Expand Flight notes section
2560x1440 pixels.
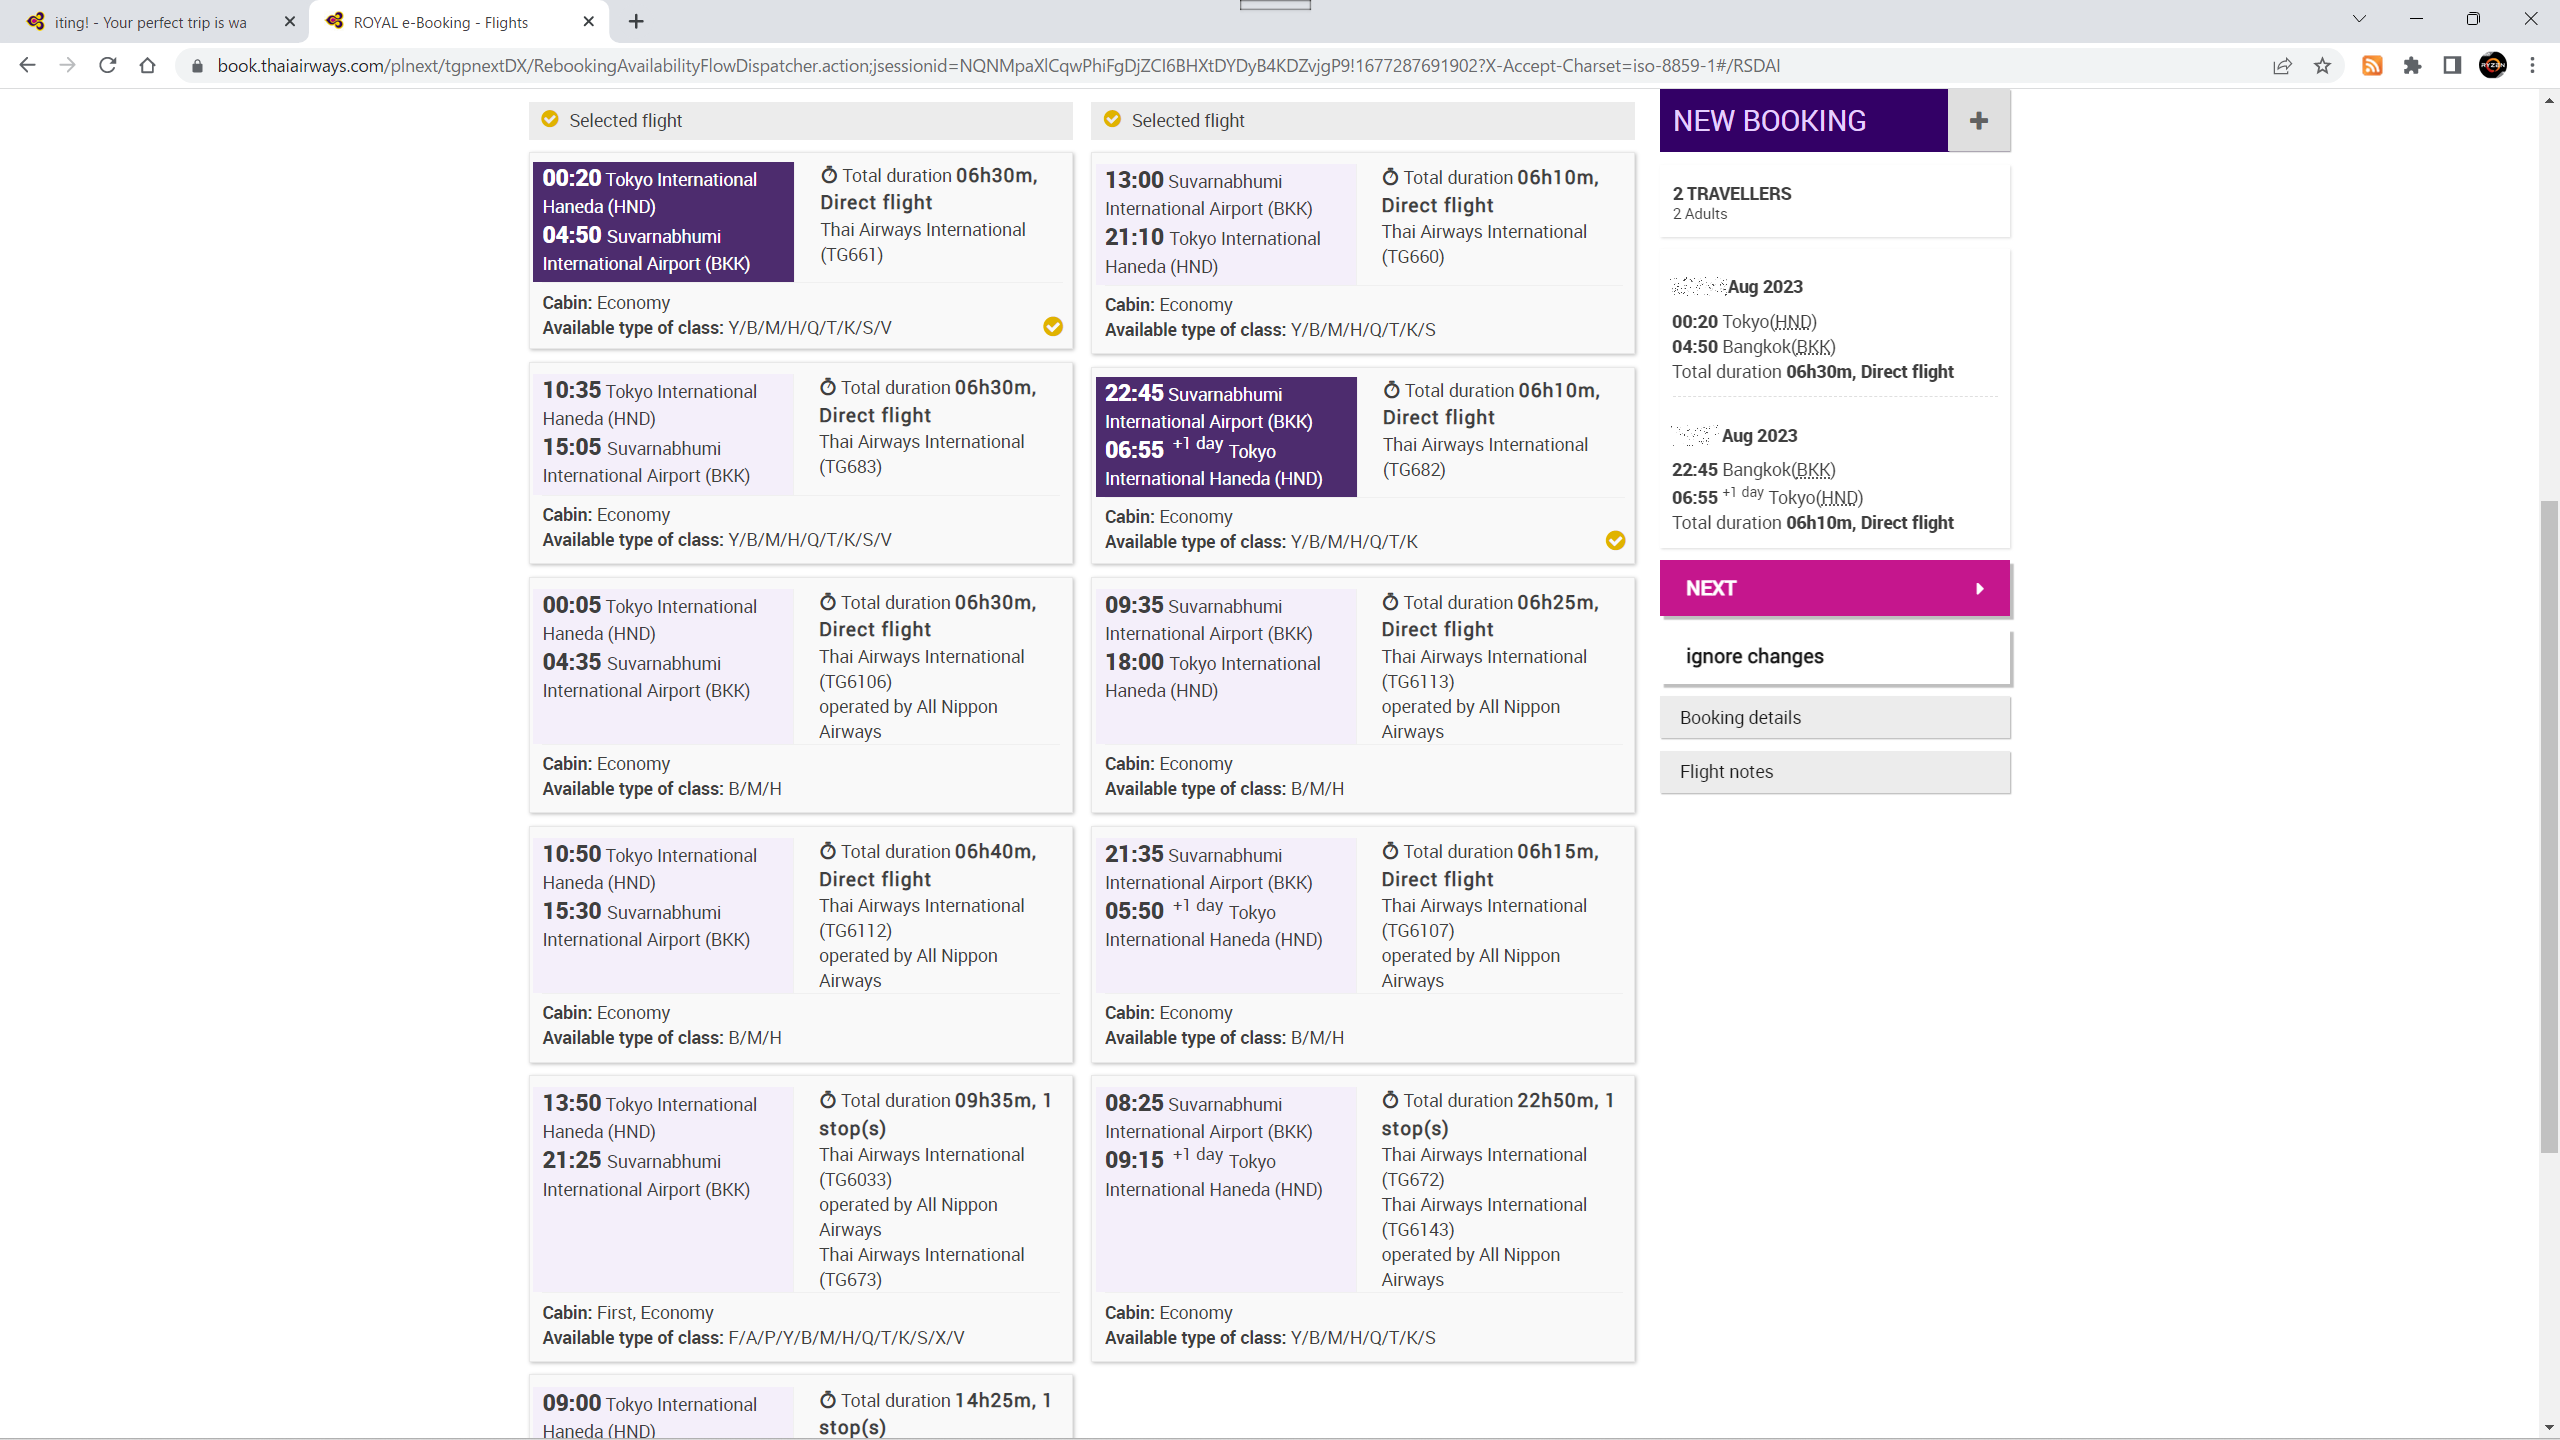tap(1835, 772)
